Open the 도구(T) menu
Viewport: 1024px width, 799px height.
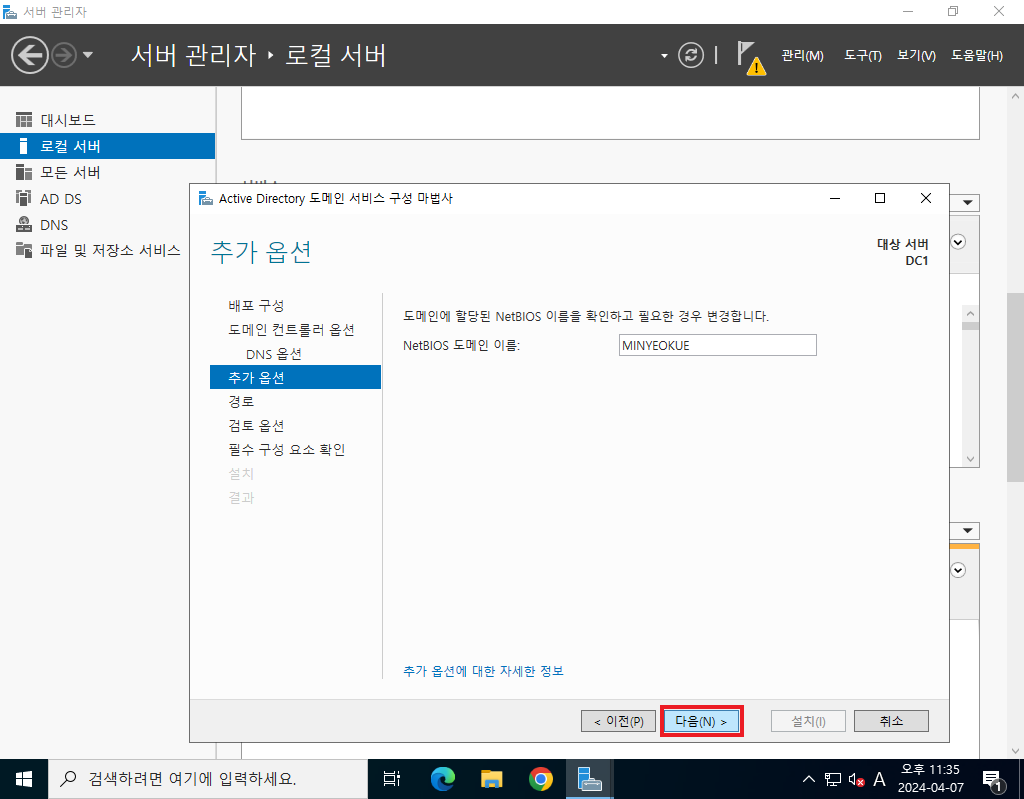[x=862, y=56]
